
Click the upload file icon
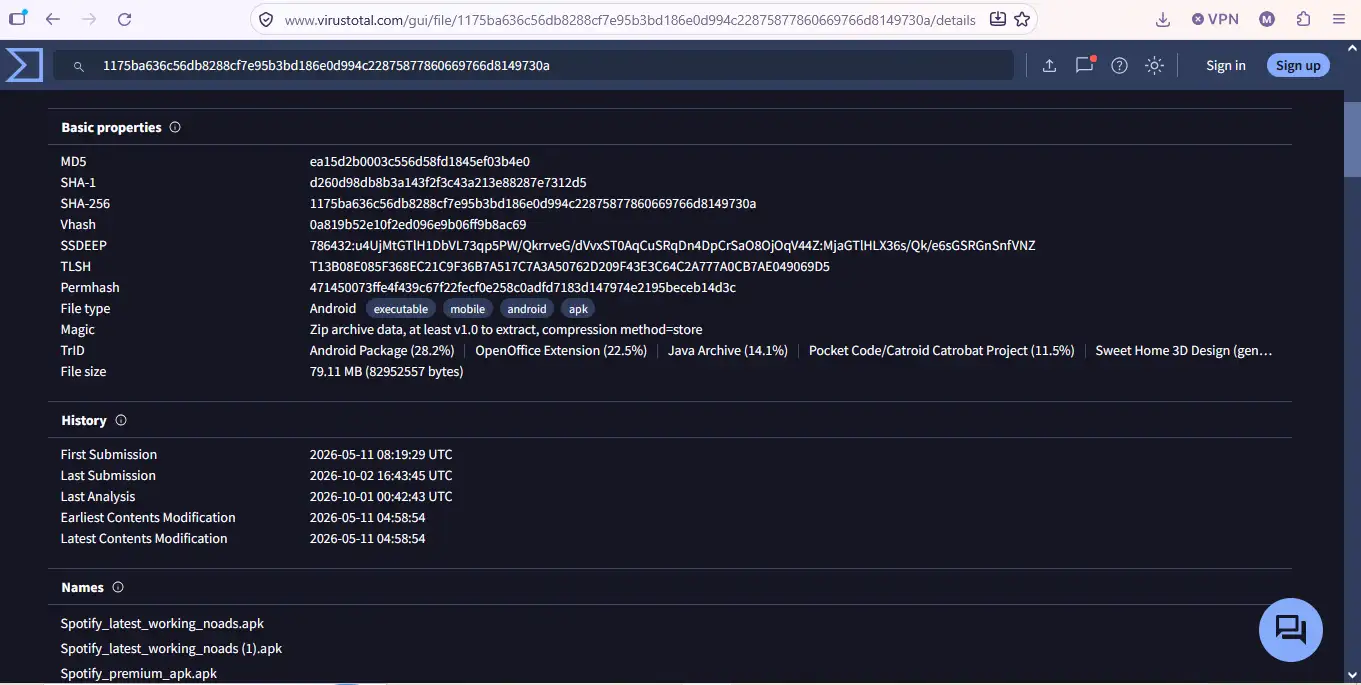coord(1049,65)
